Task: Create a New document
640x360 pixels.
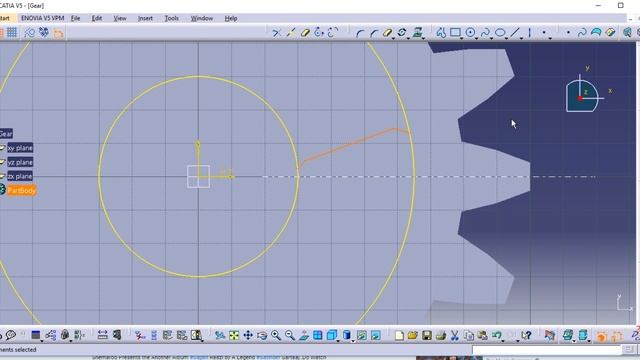Action: click(x=399, y=336)
